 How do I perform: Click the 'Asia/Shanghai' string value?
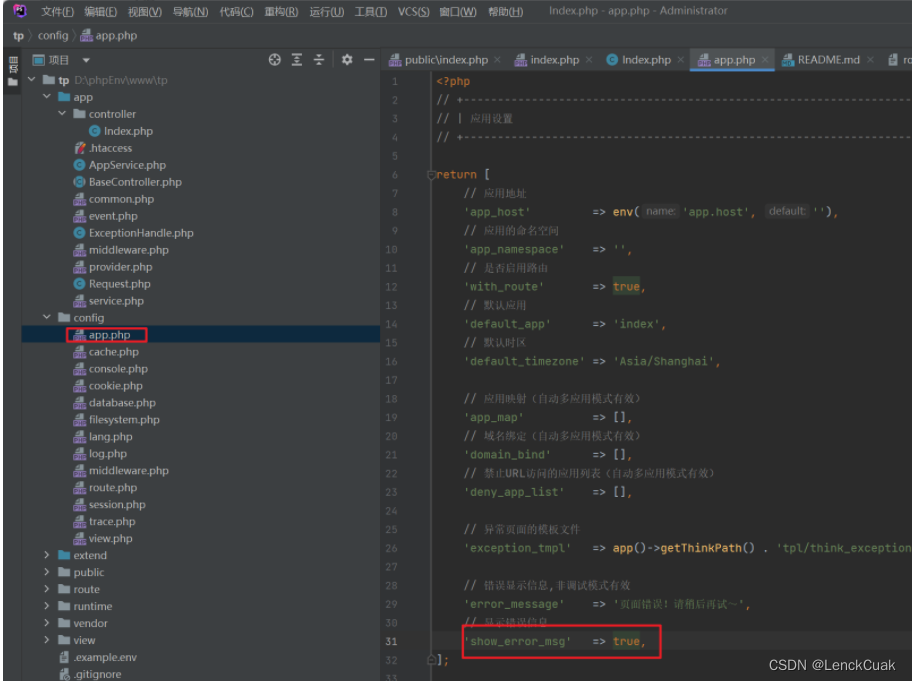coord(664,361)
